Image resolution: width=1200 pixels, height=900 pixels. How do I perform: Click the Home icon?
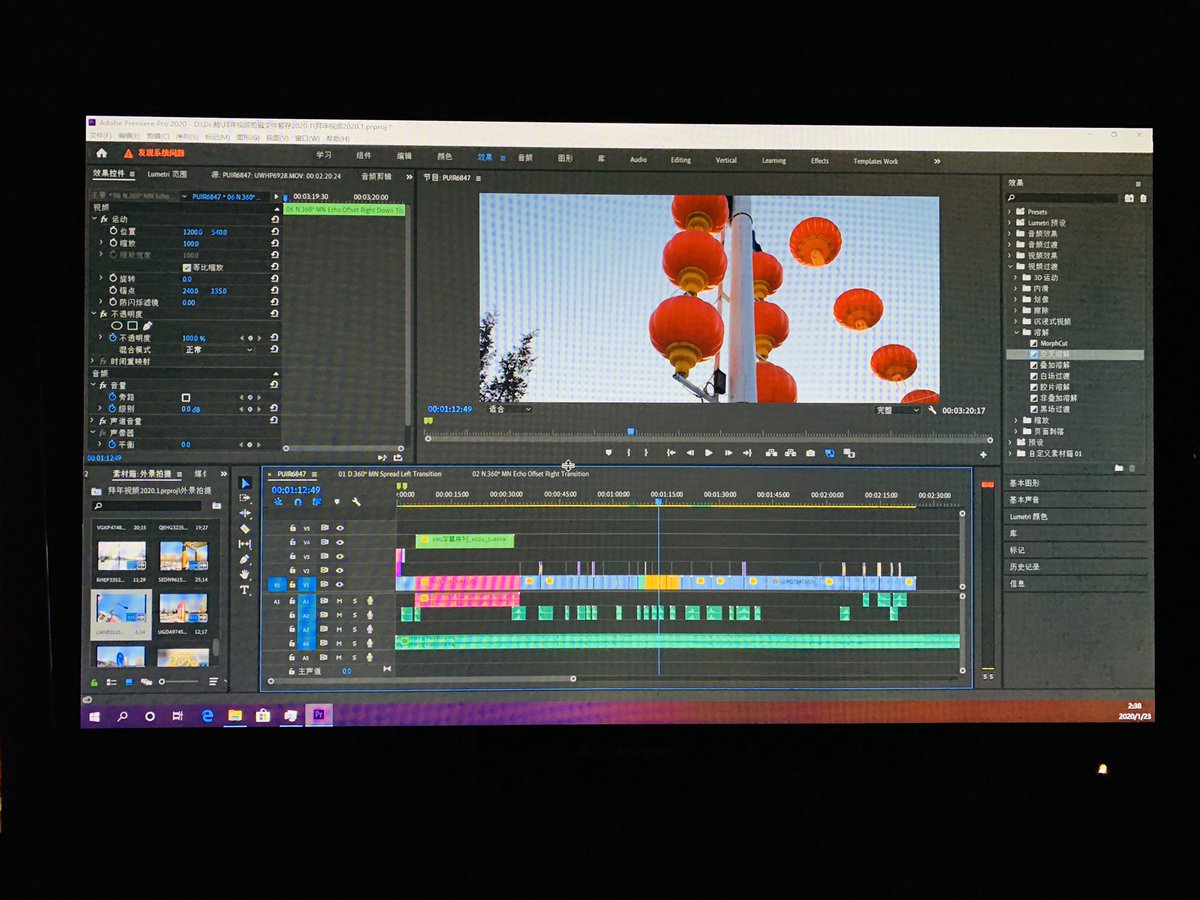coord(101,153)
